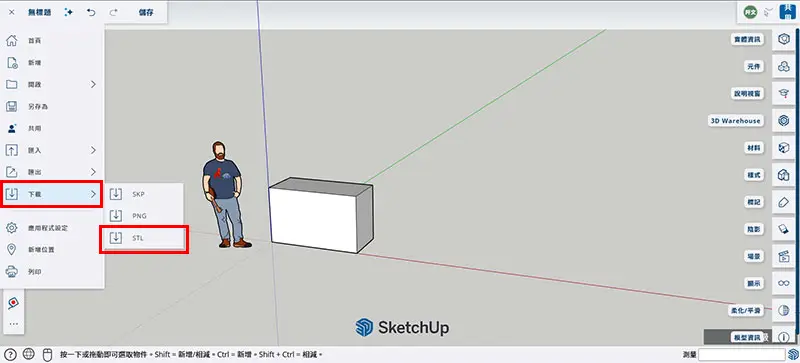
Task: Click the mouse icon in status bar
Action: tap(47, 354)
